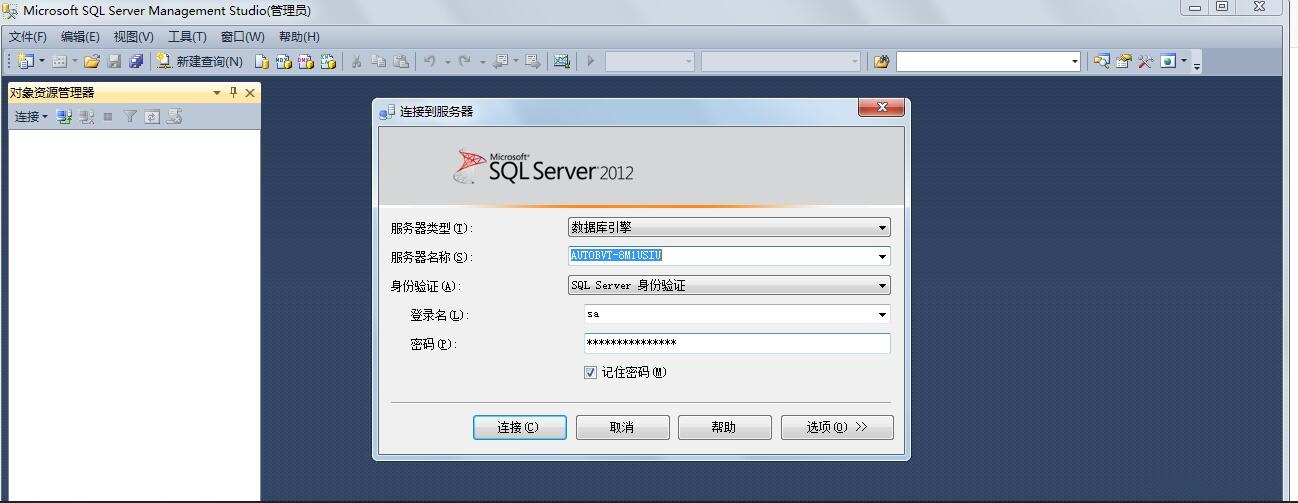The width and height of the screenshot is (1298, 503).
Task: Open the 服务器名称 combo box arrow
Action: click(x=882, y=256)
